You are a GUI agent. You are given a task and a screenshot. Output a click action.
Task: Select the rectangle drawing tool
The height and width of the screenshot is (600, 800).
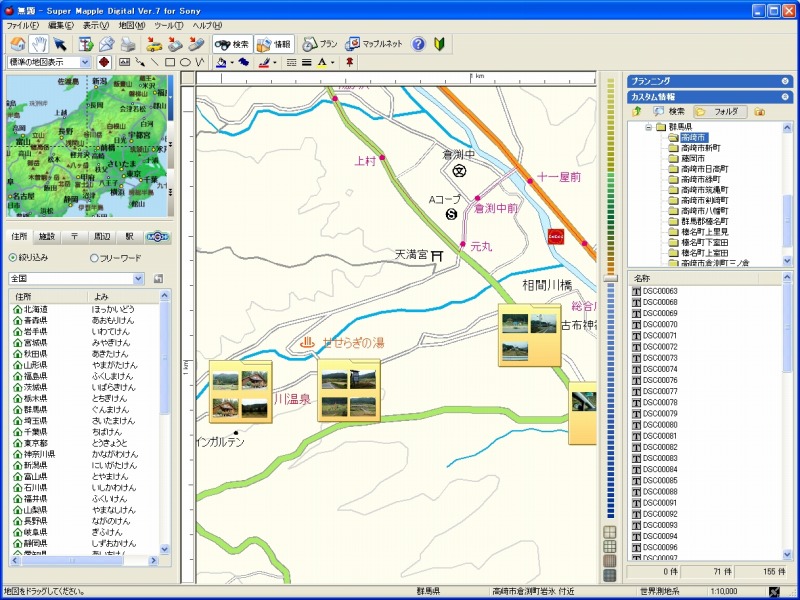[170, 62]
